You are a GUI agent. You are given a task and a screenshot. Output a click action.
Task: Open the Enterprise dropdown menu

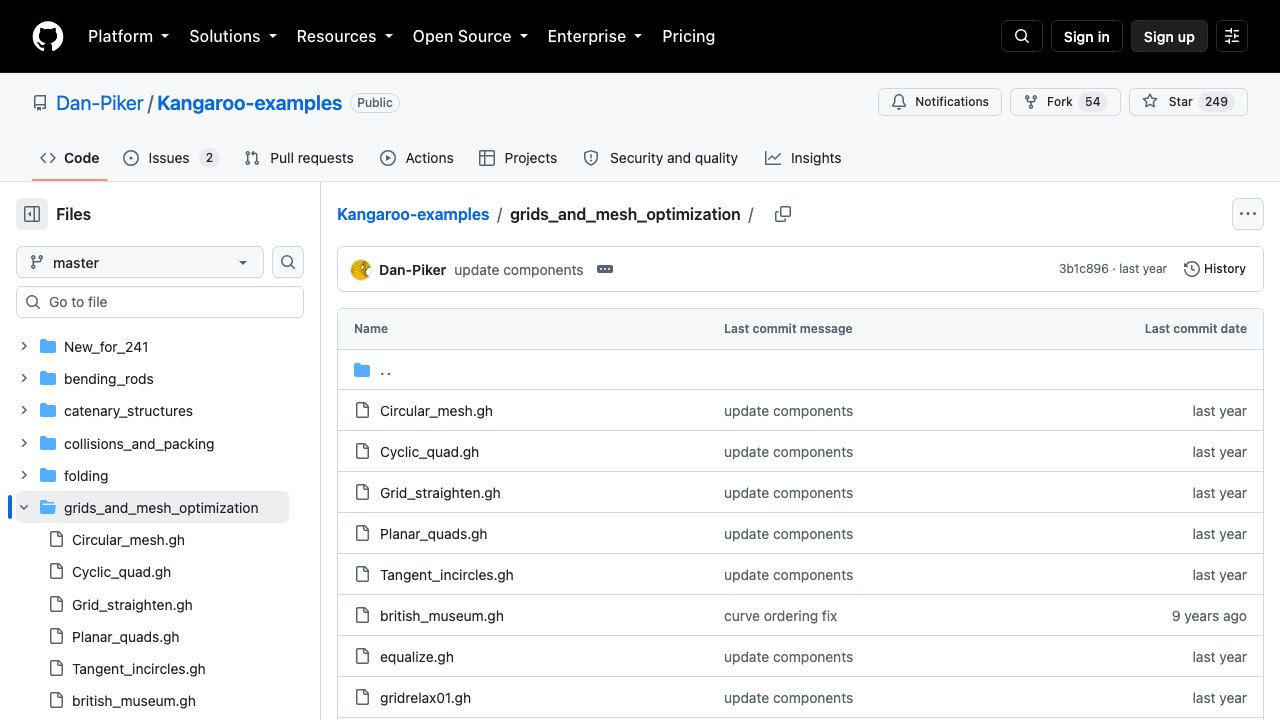[x=594, y=36]
